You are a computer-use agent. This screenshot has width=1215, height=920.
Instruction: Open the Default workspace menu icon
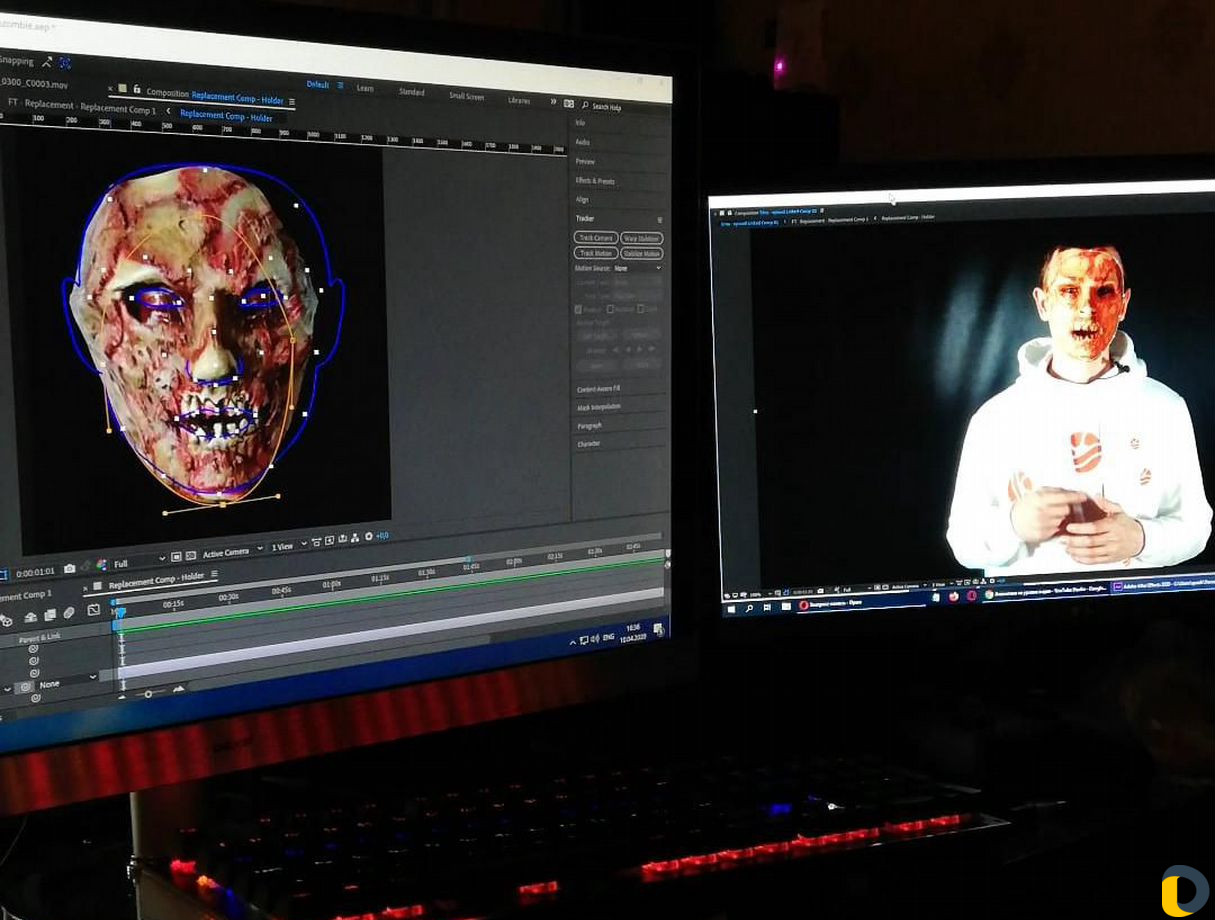coord(341,86)
